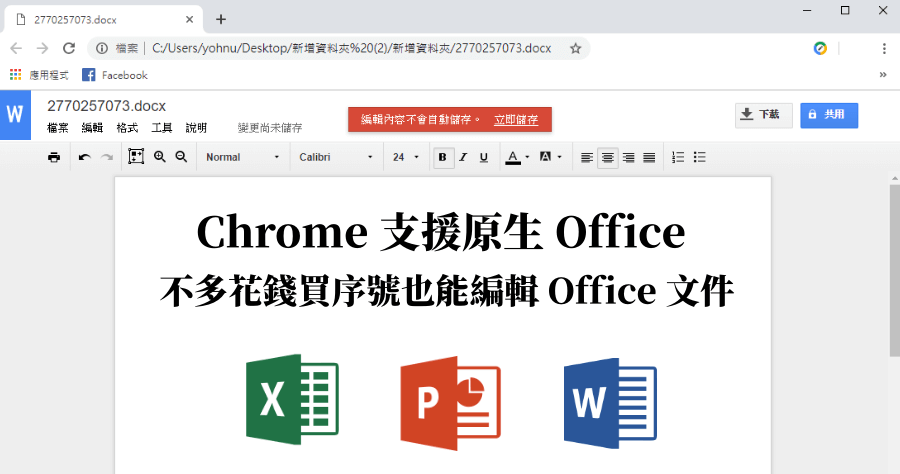Image resolution: width=900 pixels, height=474 pixels.
Task: Toggle italic formatting
Action: click(463, 157)
